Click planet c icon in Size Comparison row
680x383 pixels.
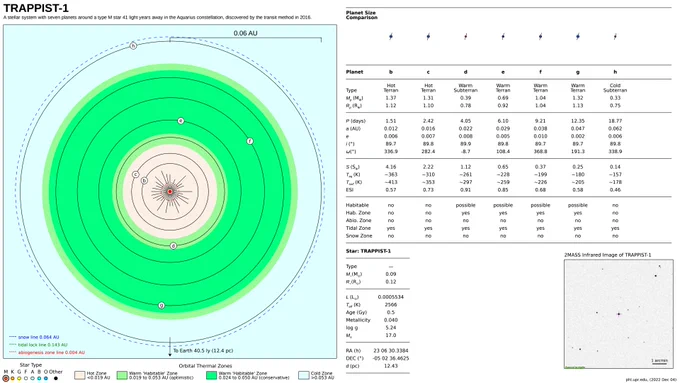[428, 37]
